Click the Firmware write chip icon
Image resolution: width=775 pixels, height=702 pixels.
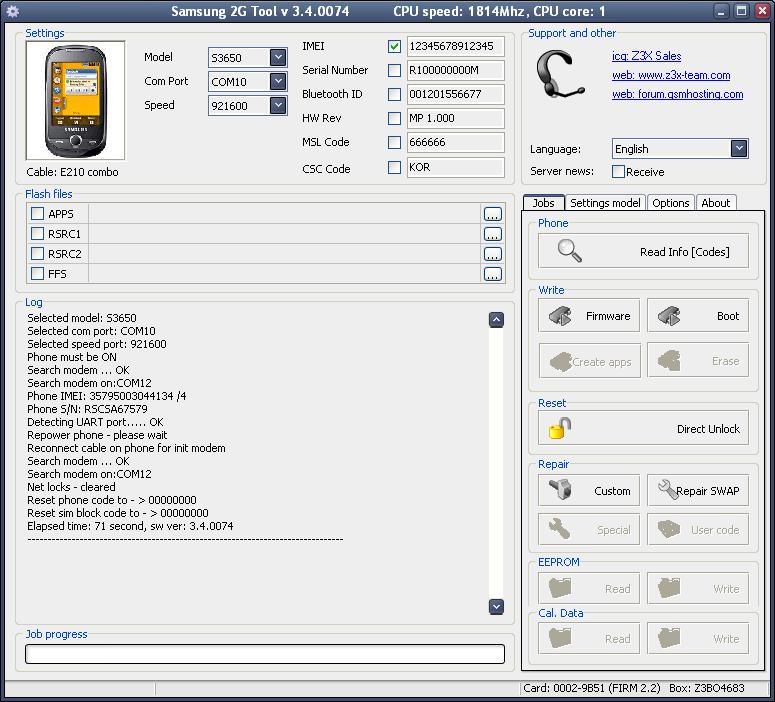560,315
